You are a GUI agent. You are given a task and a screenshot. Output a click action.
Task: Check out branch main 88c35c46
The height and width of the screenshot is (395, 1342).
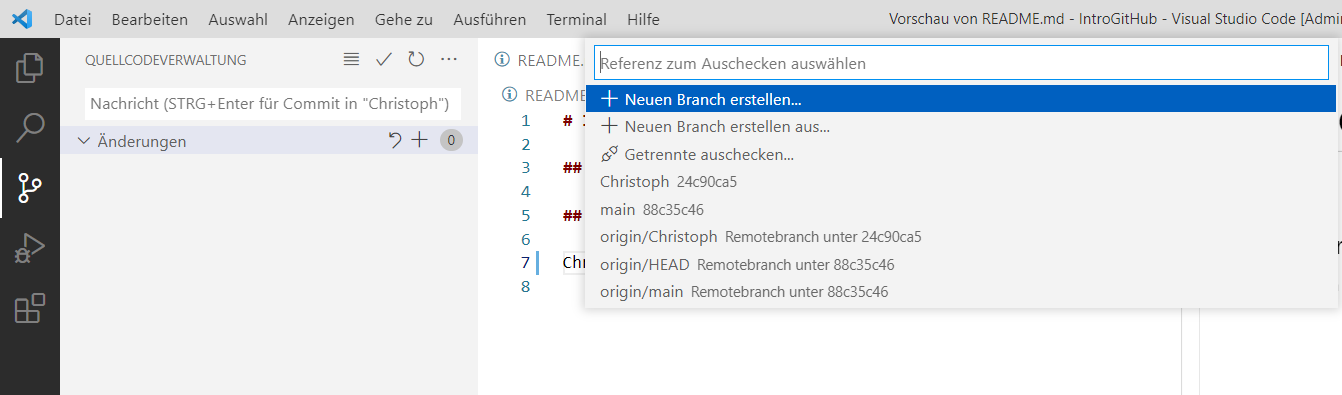point(961,210)
